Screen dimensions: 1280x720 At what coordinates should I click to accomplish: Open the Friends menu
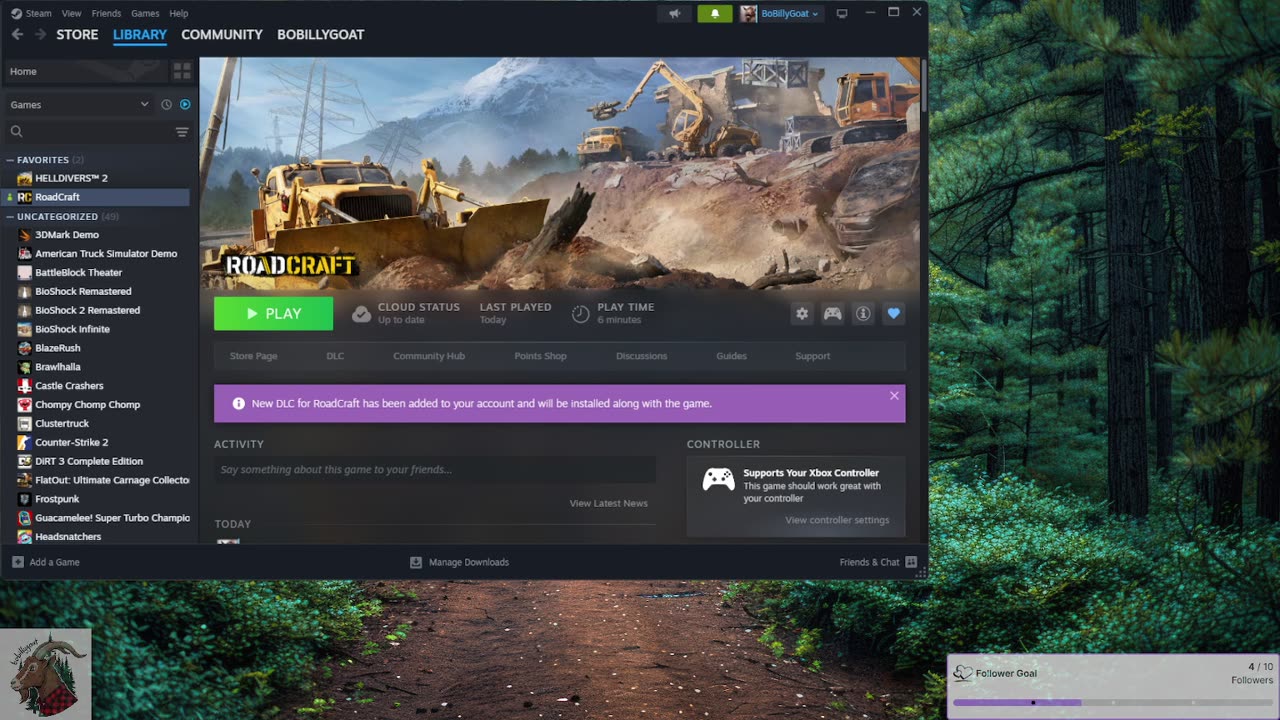tap(106, 13)
